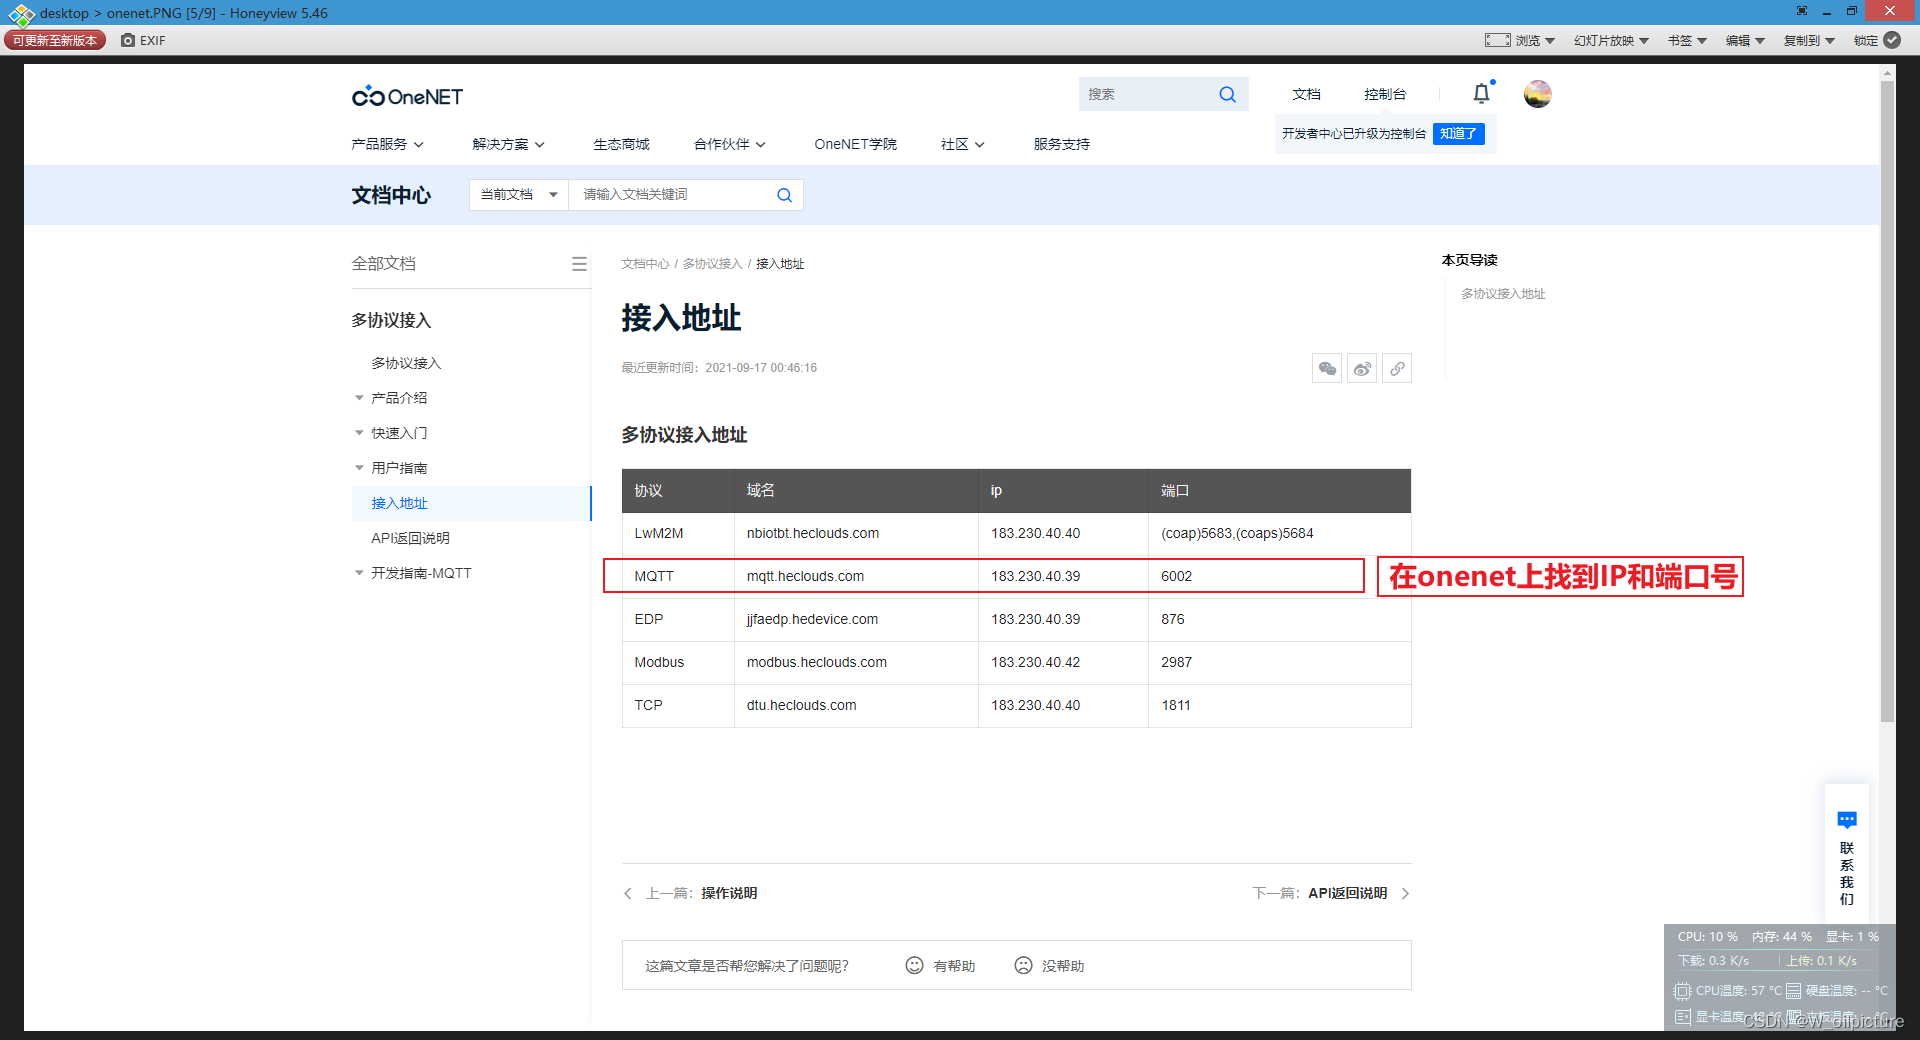
Task: Click the contact us chat icon
Action: click(x=1847, y=820)
